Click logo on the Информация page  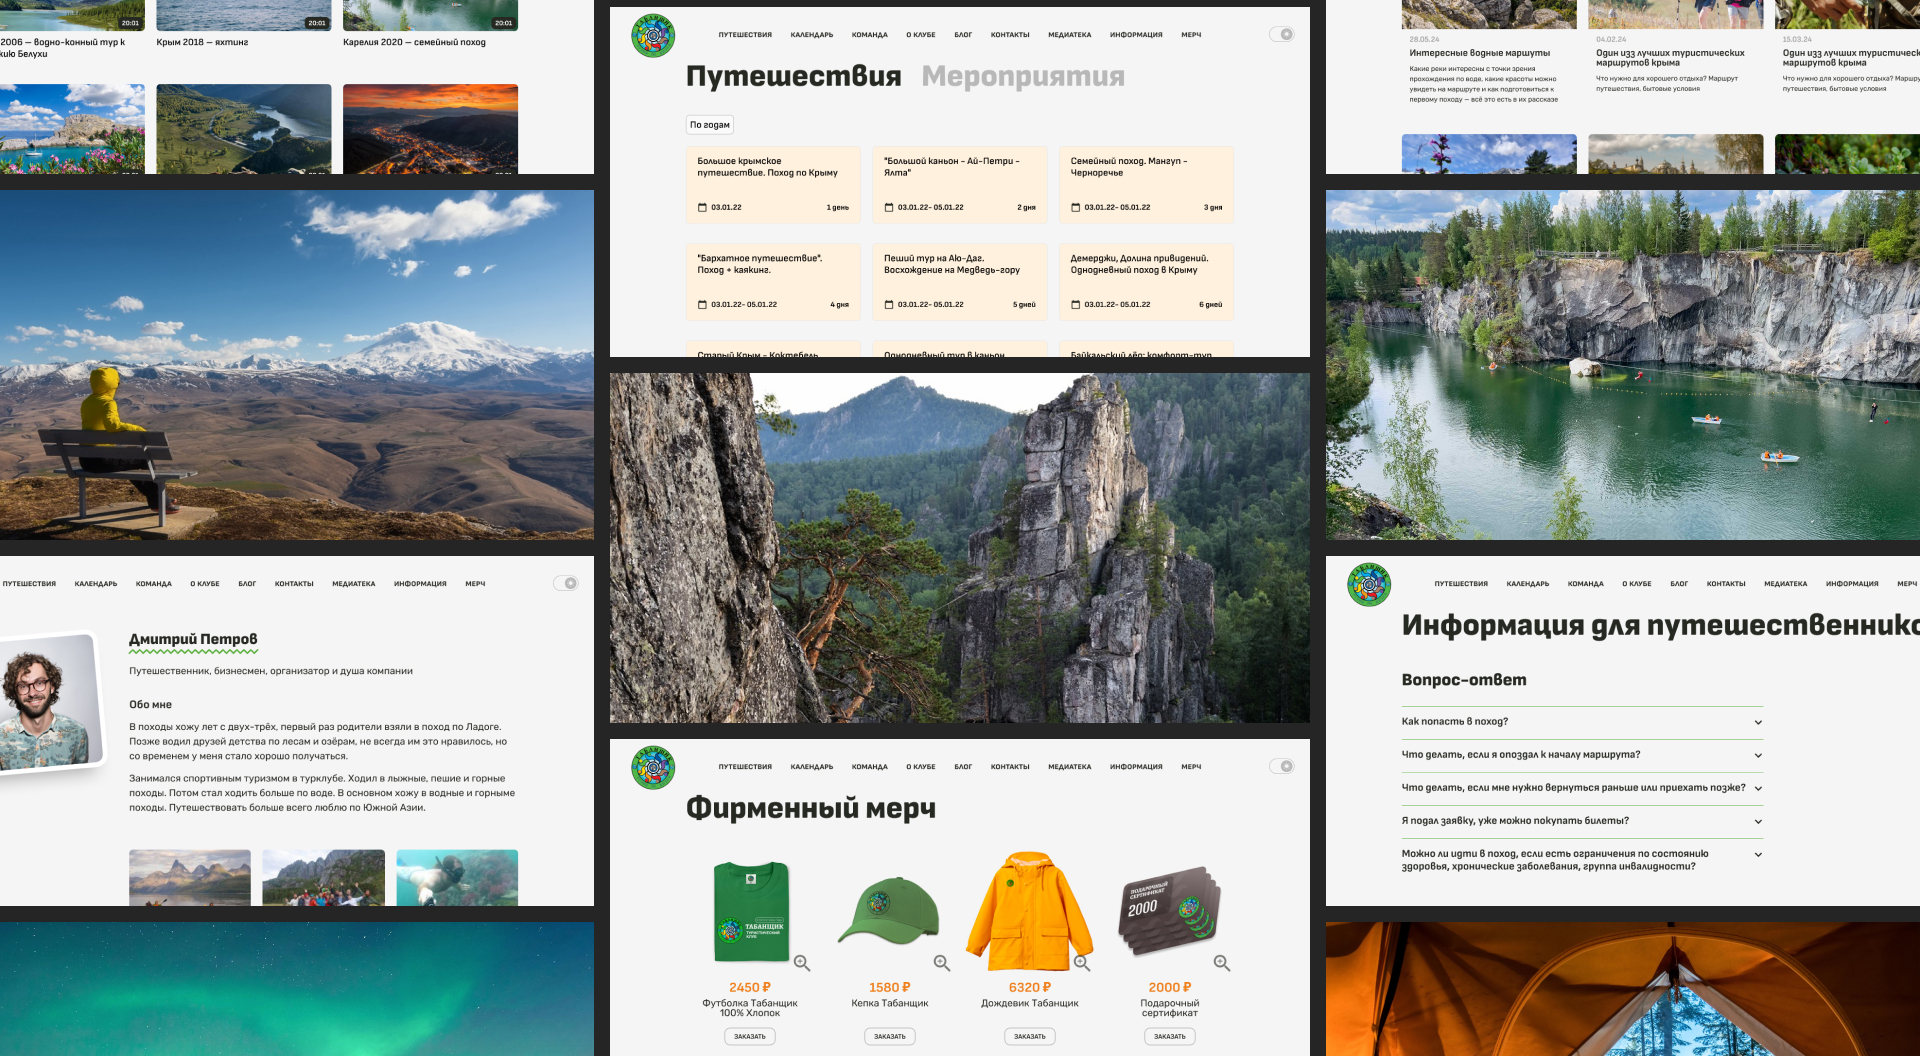pyautogui.click(x=1369, y=585)
